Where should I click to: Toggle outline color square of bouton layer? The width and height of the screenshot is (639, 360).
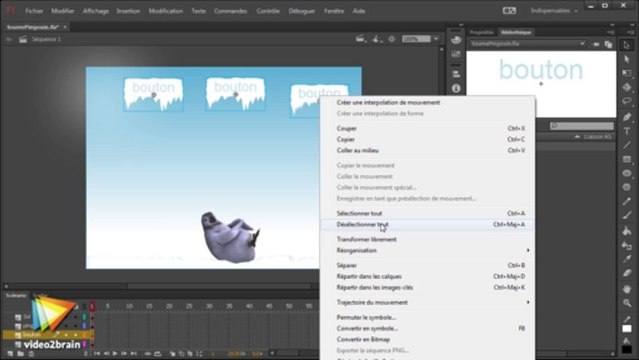point(85,335)
